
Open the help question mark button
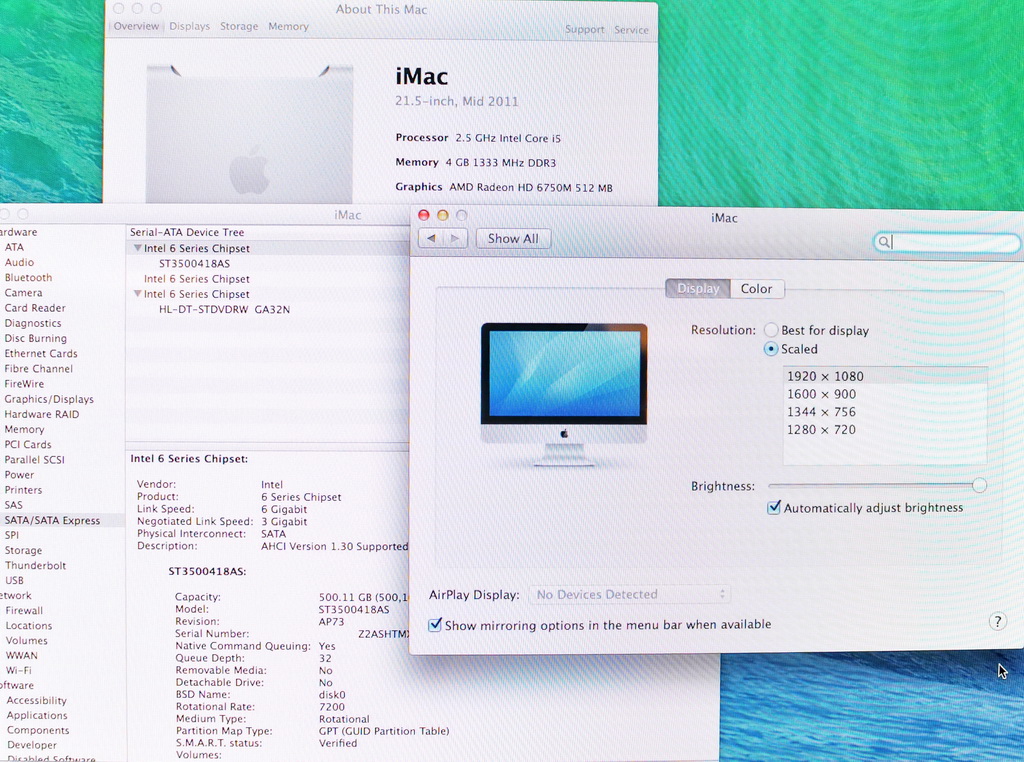(x=997, y=621)
